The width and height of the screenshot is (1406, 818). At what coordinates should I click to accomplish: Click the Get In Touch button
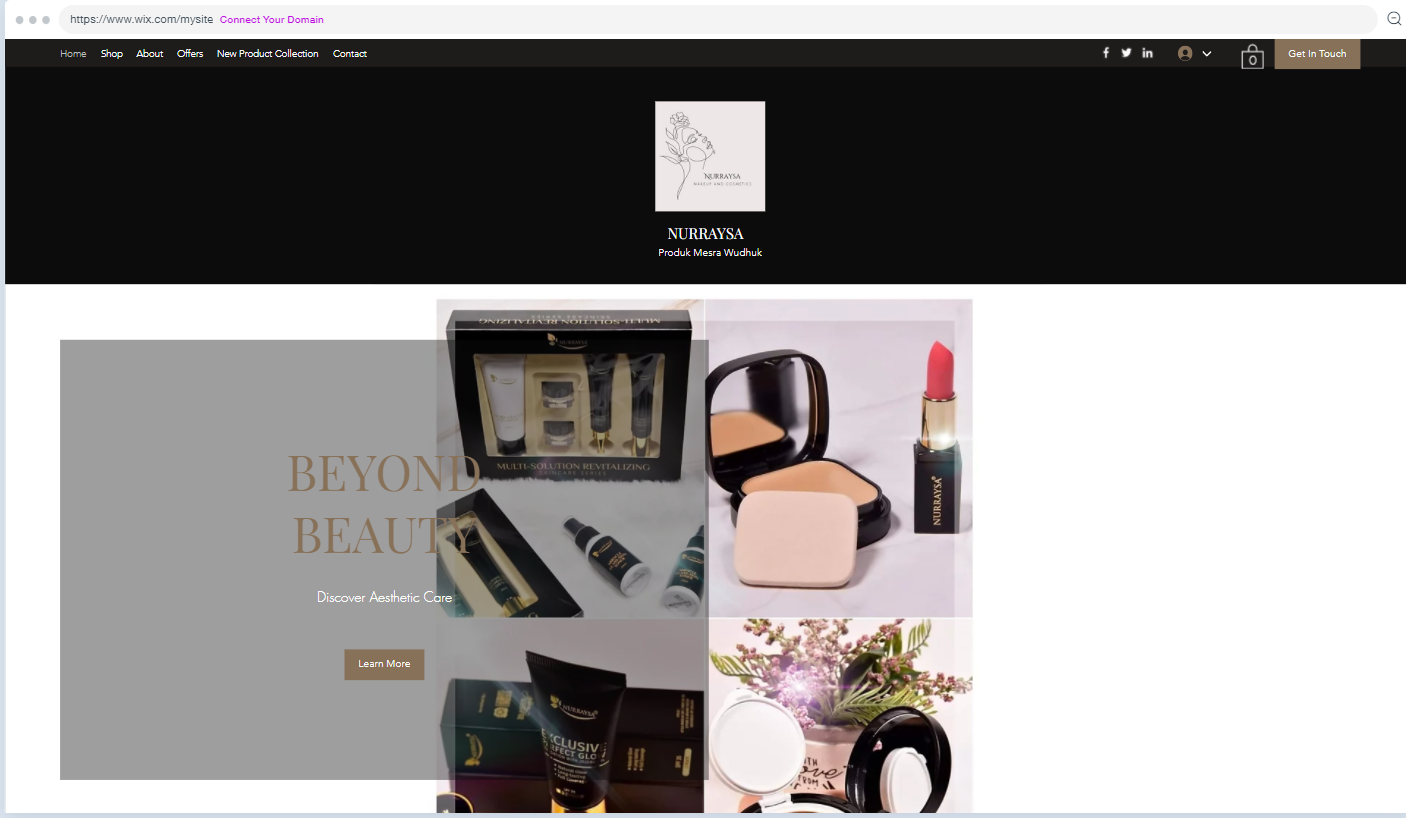1317,54
